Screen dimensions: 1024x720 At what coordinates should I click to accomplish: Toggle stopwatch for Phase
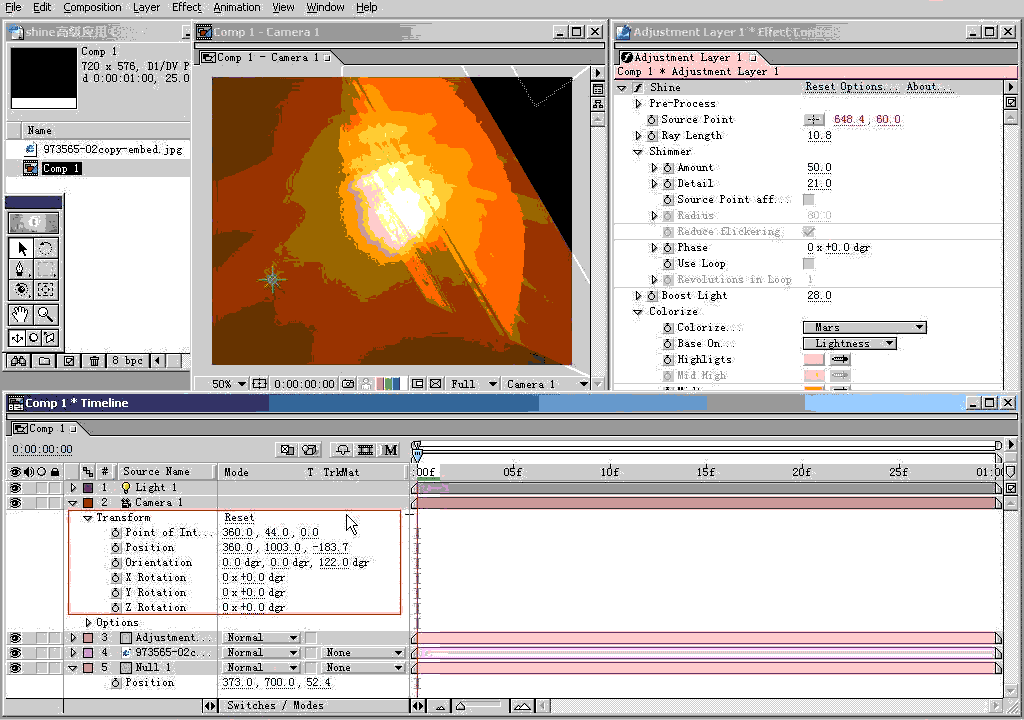pos(667,248)
